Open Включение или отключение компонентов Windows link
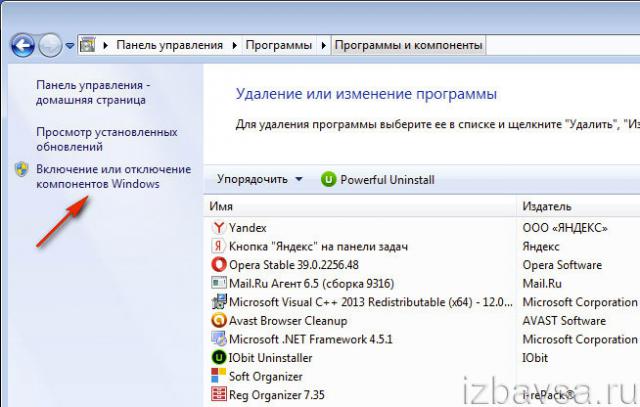This screenshot has width=640, height=407. coord(113,176)
